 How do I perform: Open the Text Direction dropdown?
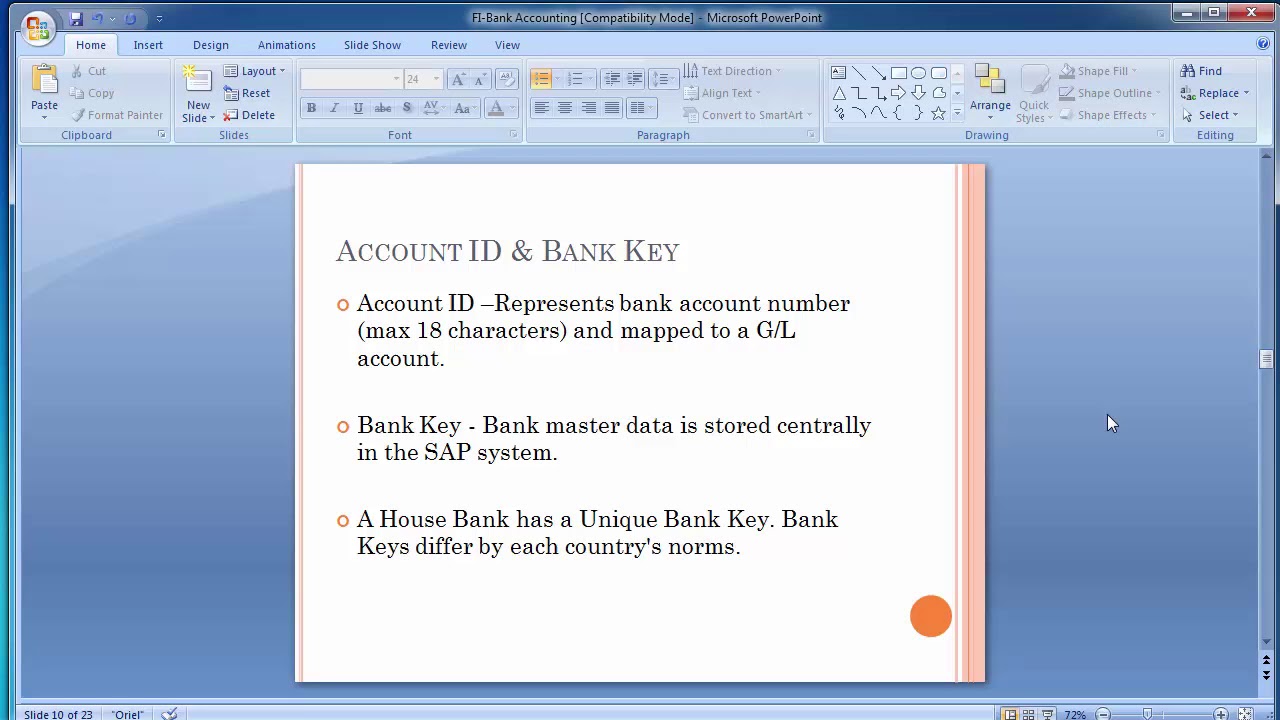[733, 71]
